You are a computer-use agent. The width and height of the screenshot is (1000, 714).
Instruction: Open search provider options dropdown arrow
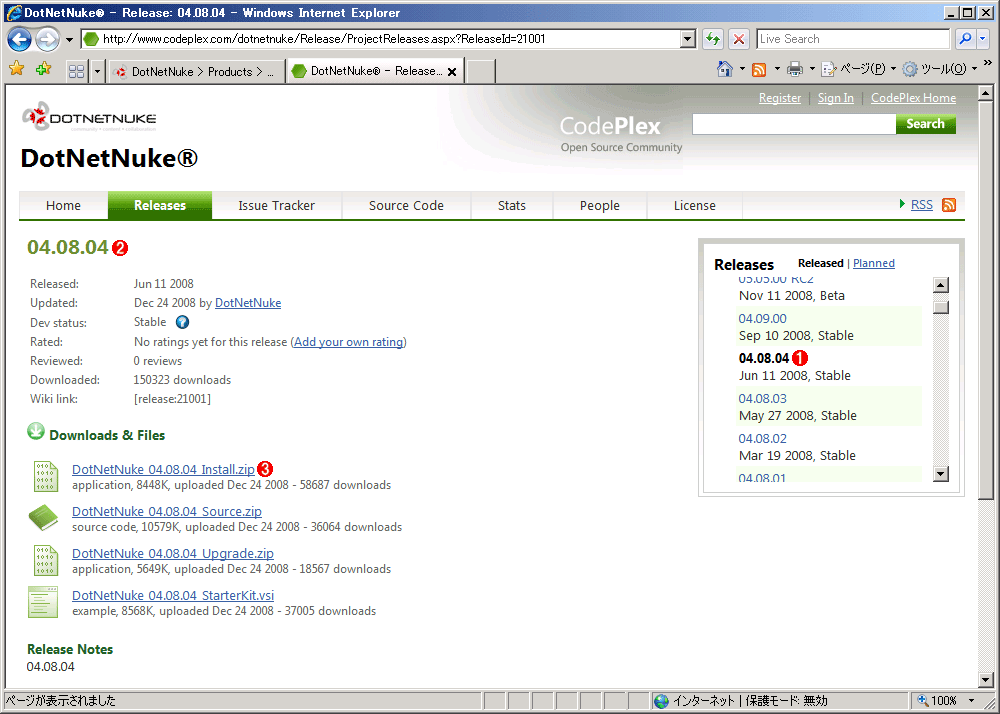(x=983, y=39)
